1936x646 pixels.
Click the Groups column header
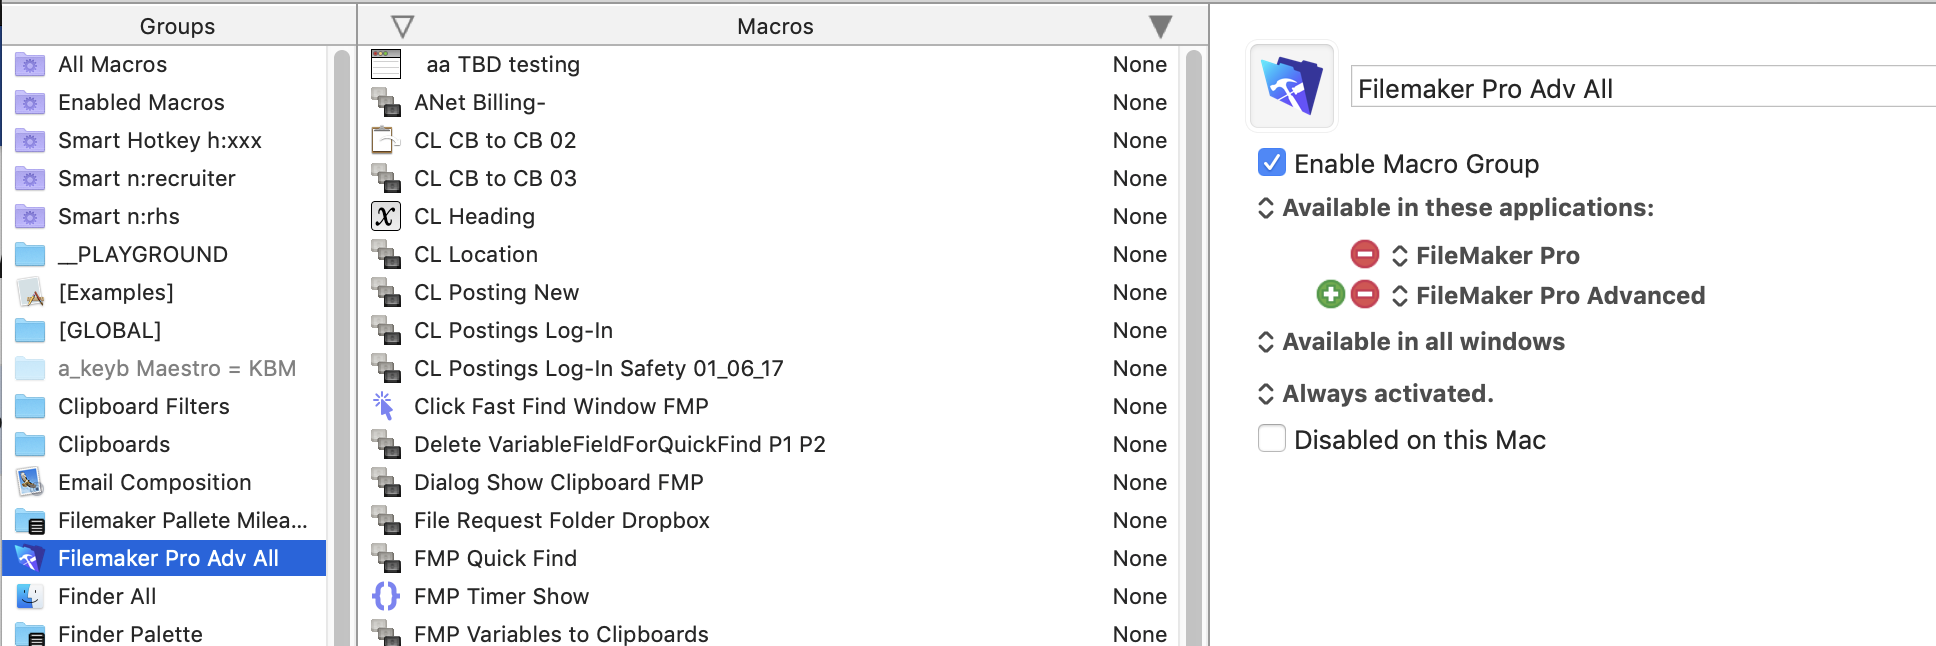point(177,26)
